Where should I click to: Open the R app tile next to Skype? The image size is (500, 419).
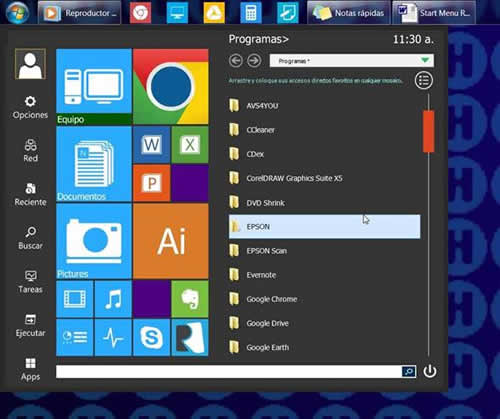[x=190, y=337]
